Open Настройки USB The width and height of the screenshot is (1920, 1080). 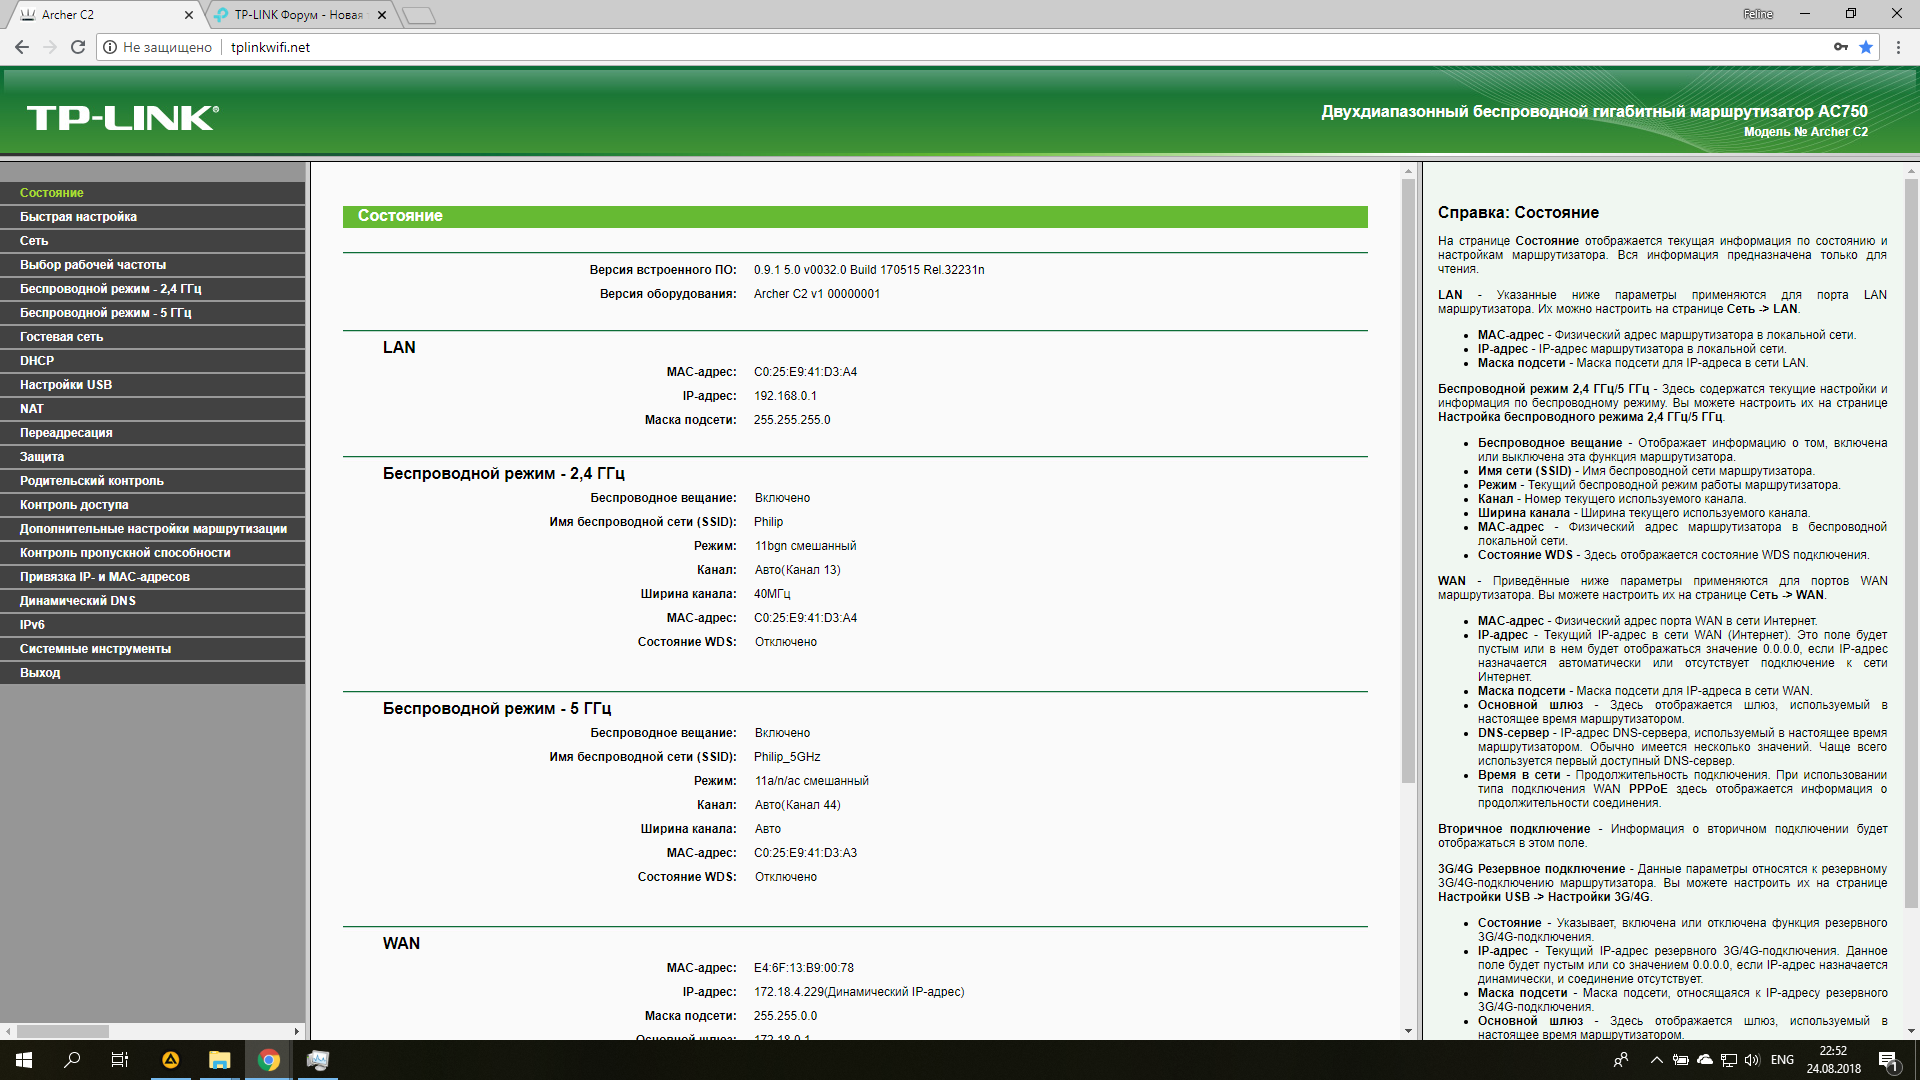pyautogui.click(x=152, y=385)
